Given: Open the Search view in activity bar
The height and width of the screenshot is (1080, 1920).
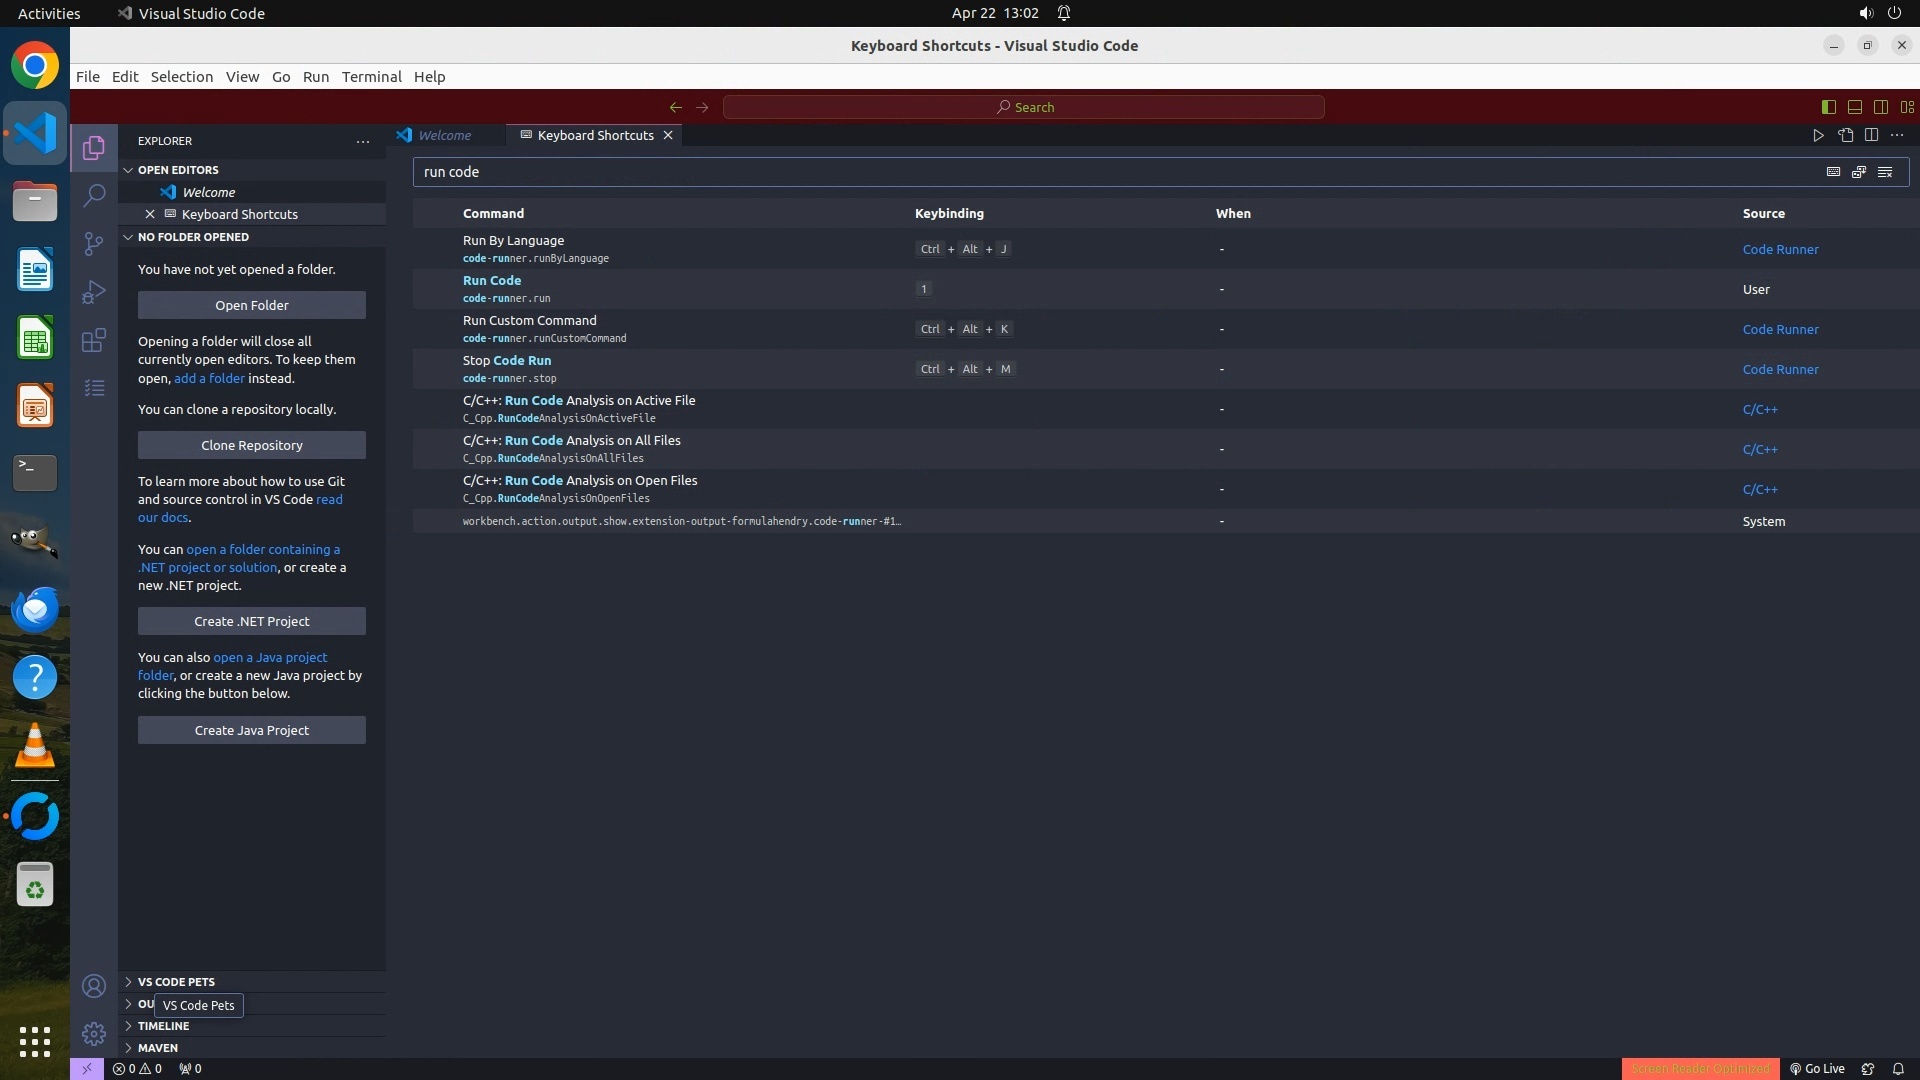Looking at the screenshot, I should point(94,195).
